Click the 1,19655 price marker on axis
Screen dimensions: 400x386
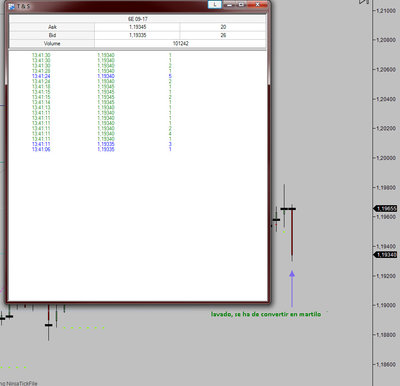click(x=386, y=209)
